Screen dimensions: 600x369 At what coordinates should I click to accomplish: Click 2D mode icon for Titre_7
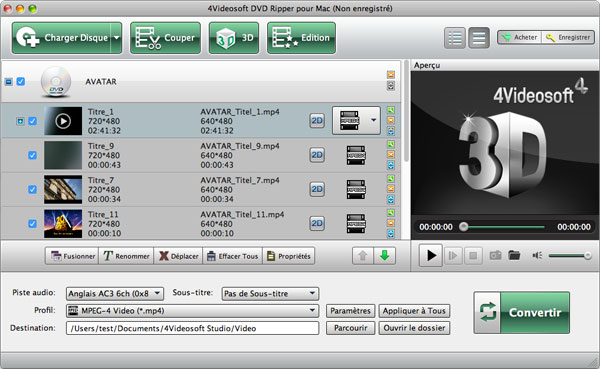[317, 189]
